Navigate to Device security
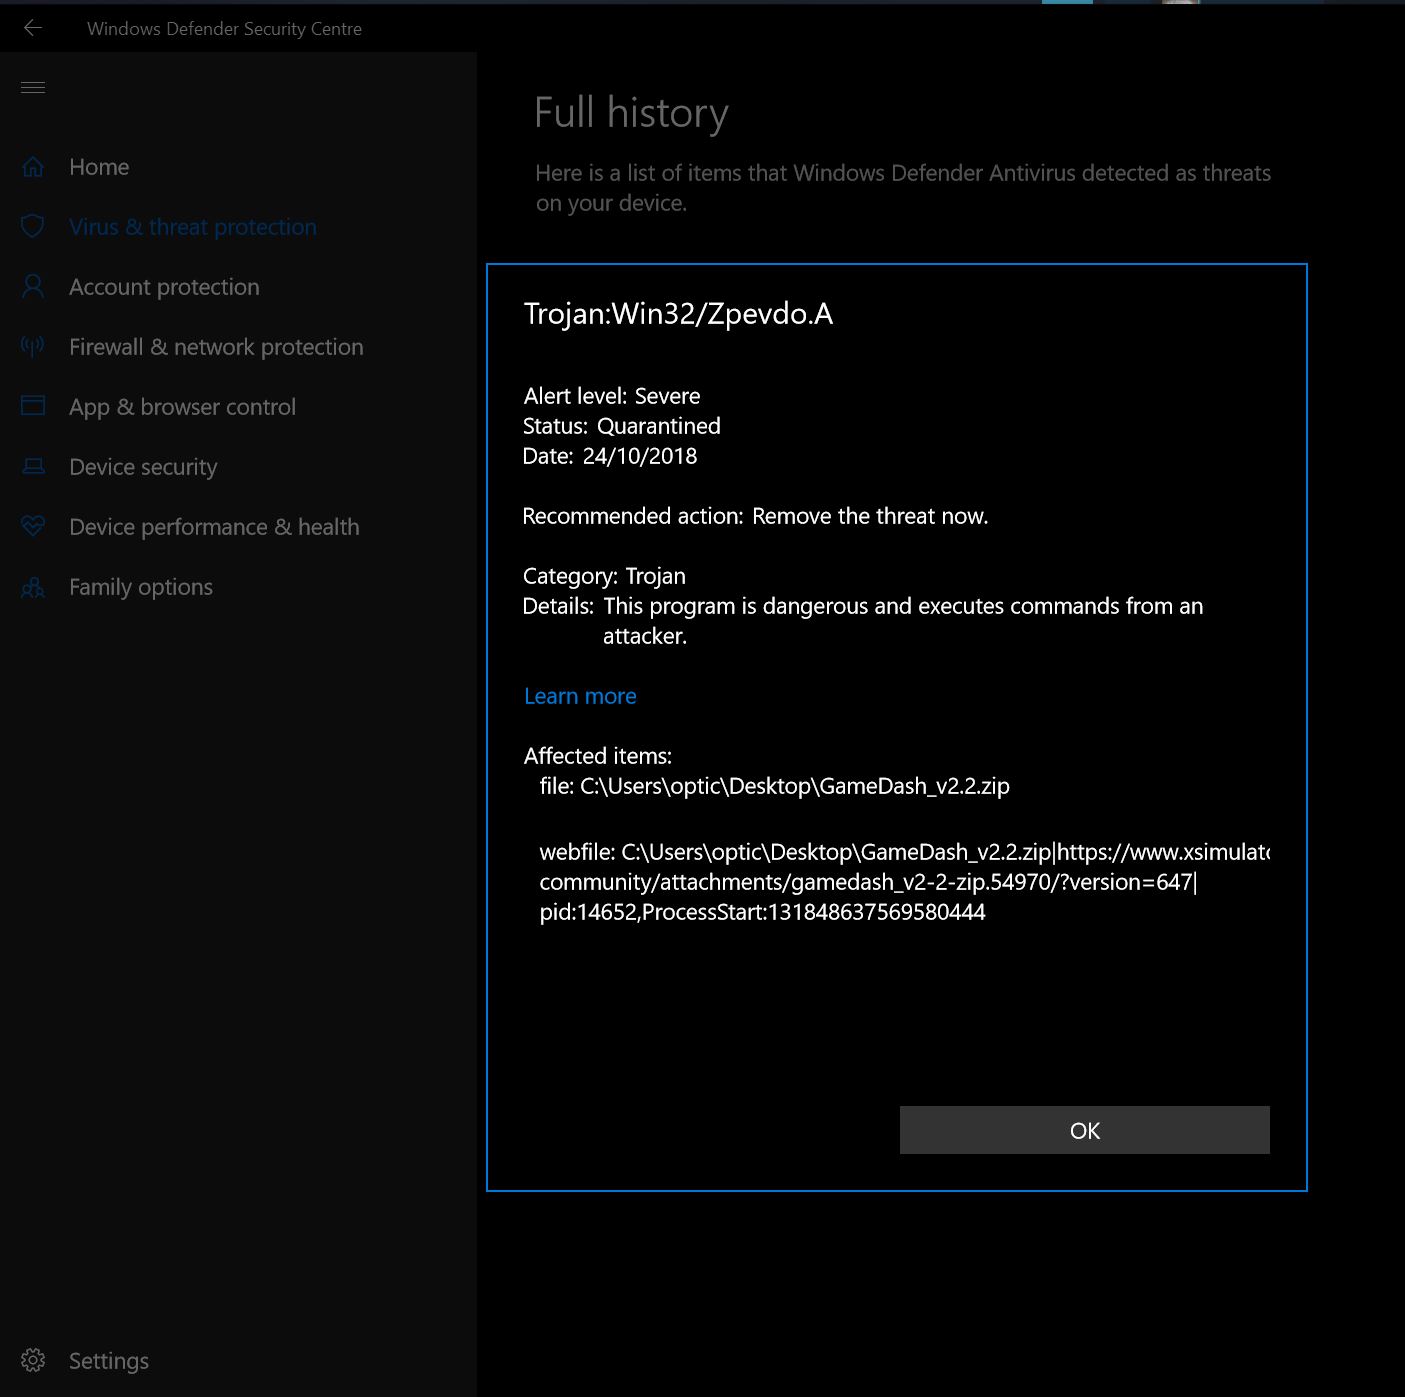This screenshot has width=1405, height=1397. (143, 467)
